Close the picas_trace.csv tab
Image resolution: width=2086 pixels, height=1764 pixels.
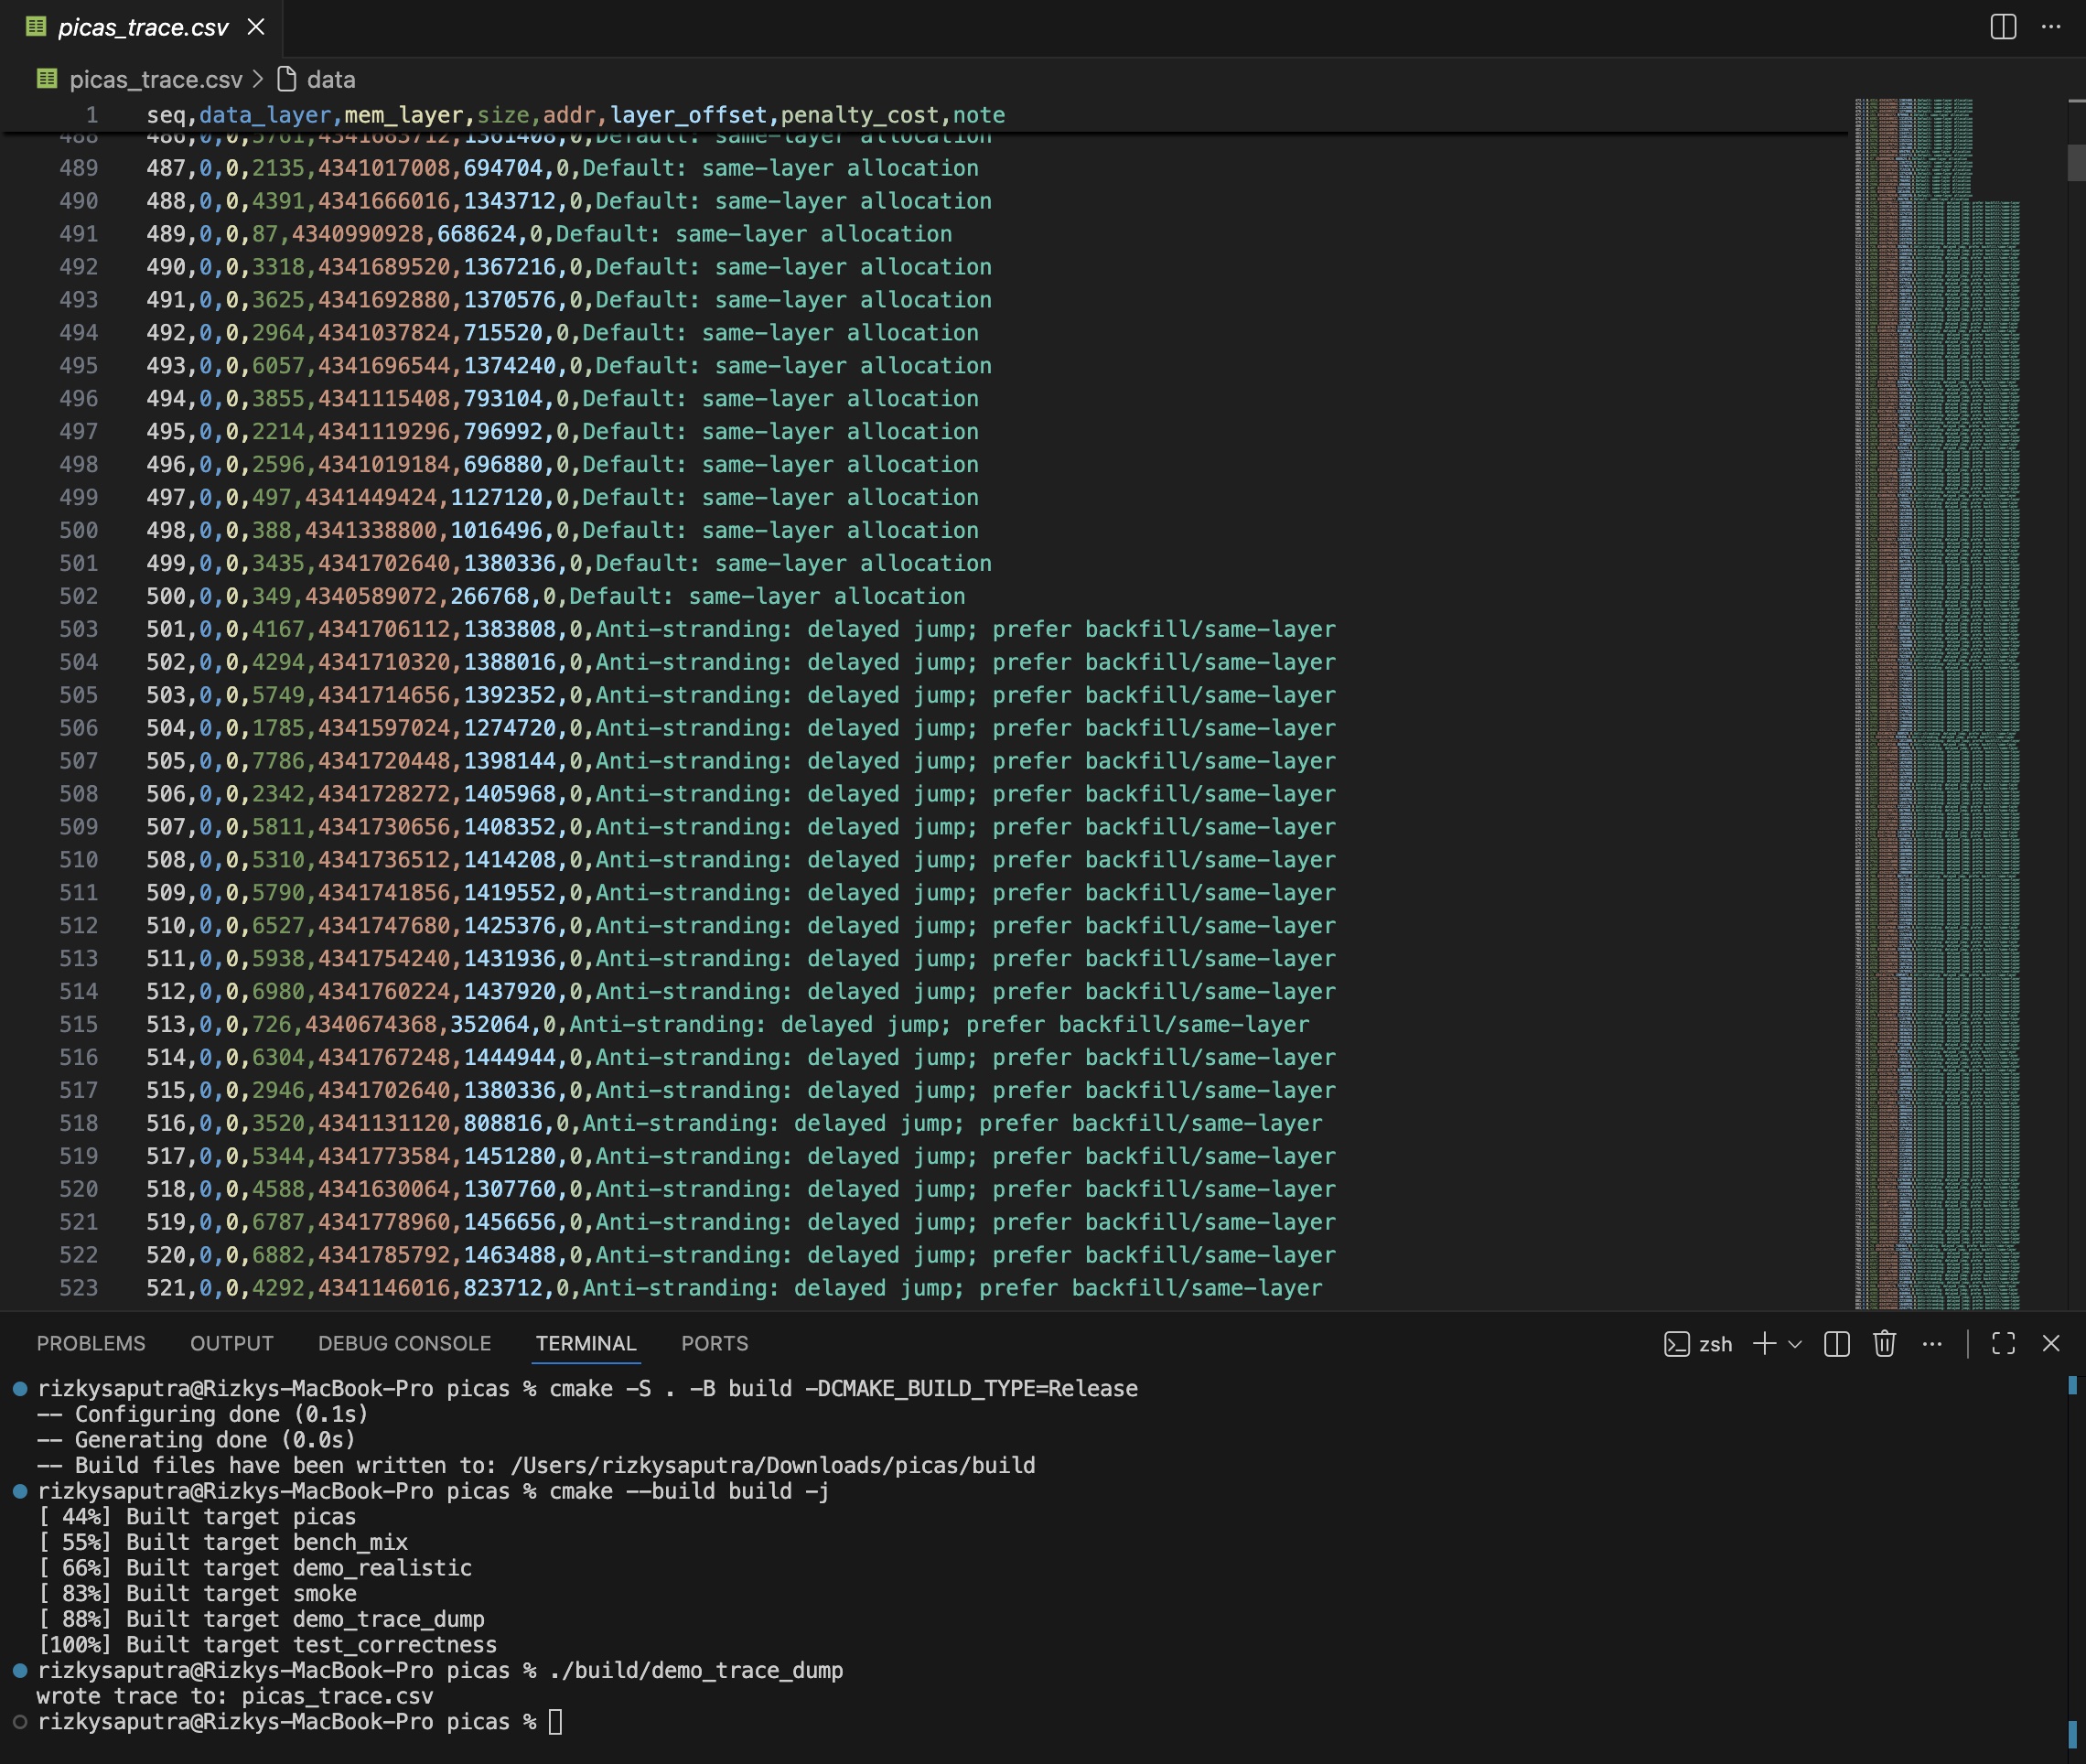click(x=256, y=27)
